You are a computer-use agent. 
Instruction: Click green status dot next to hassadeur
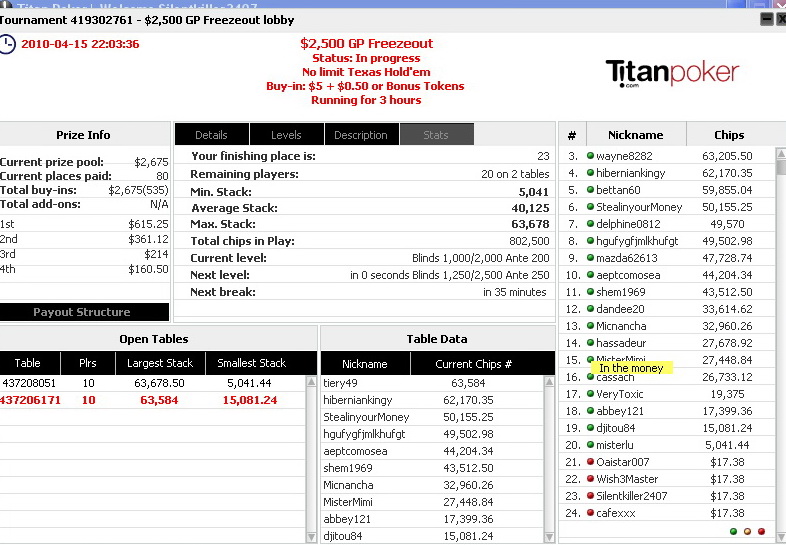[591, 343]
